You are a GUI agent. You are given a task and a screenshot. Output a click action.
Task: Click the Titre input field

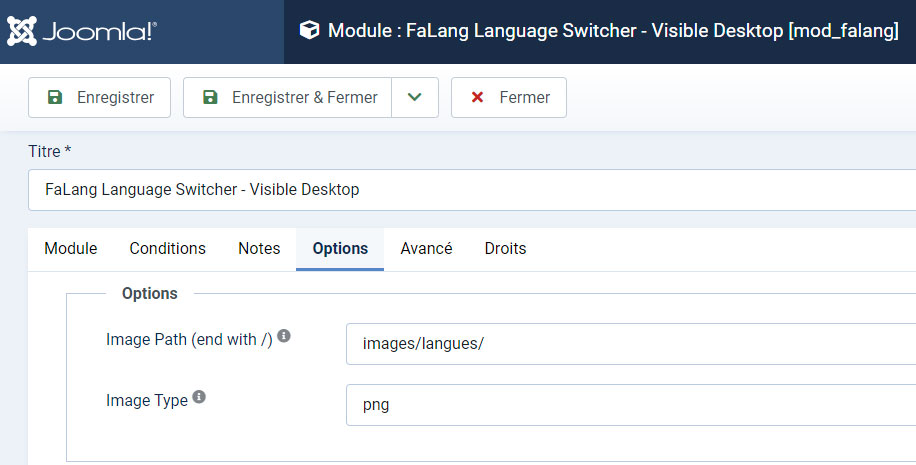click(x=472, y=190)
